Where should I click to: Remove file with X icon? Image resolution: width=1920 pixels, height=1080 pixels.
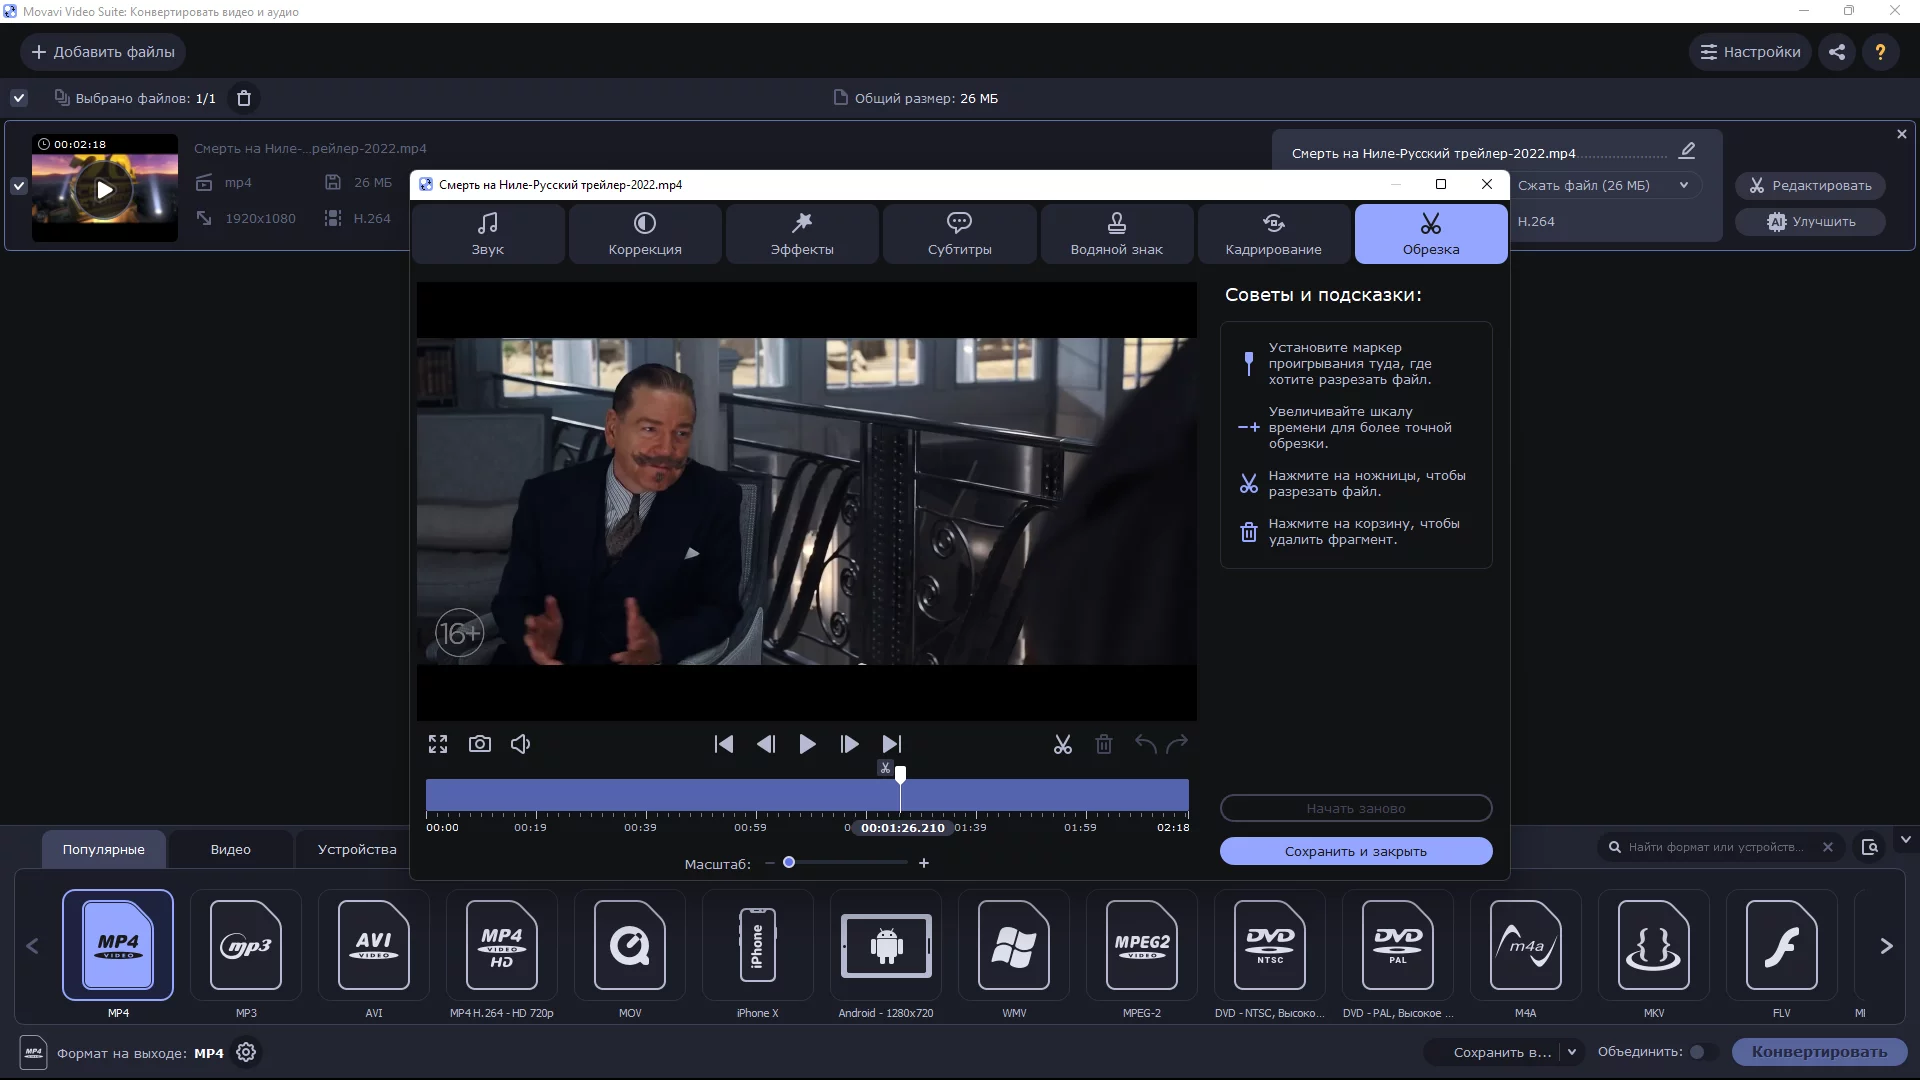[1902, 134]
